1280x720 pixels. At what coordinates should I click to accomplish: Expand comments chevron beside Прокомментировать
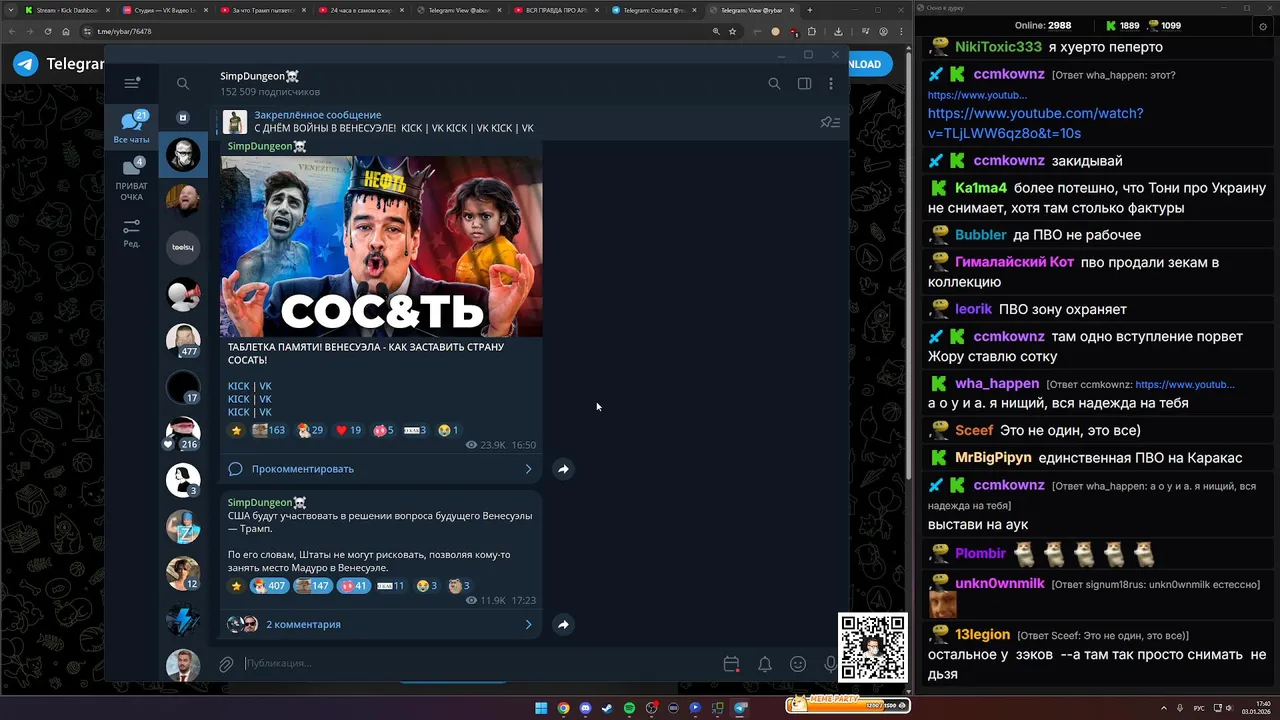pyautogui.click(x=529, y=469)
